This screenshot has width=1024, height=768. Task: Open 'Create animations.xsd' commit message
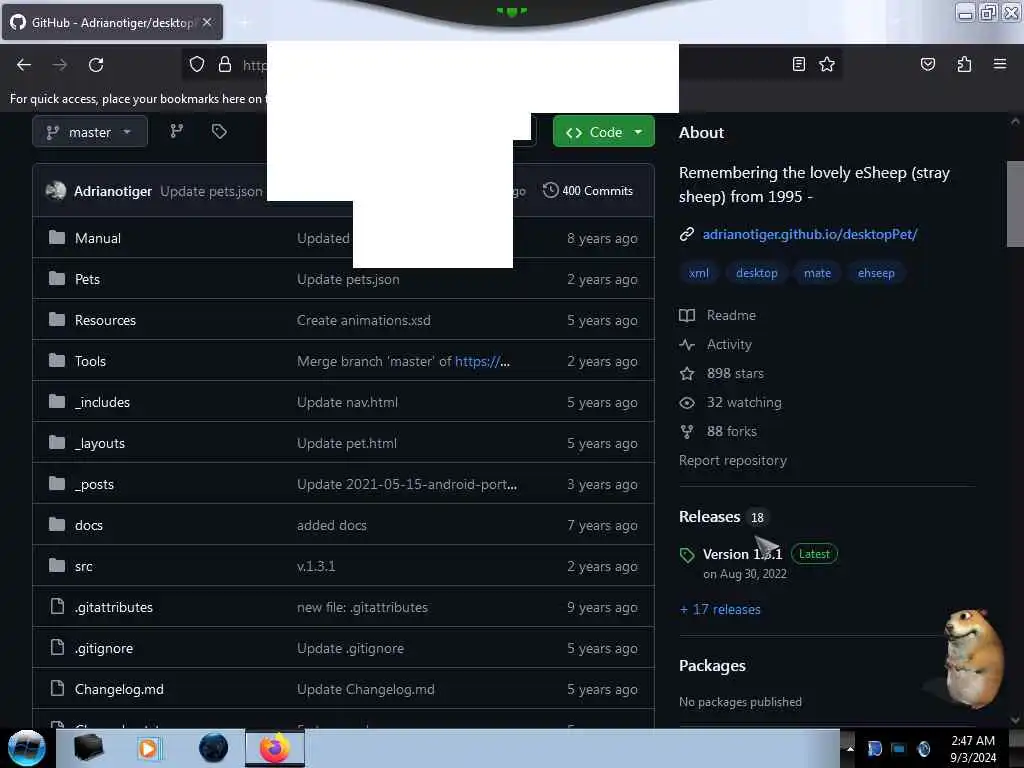pyautogui.click(x=364, y=321)
